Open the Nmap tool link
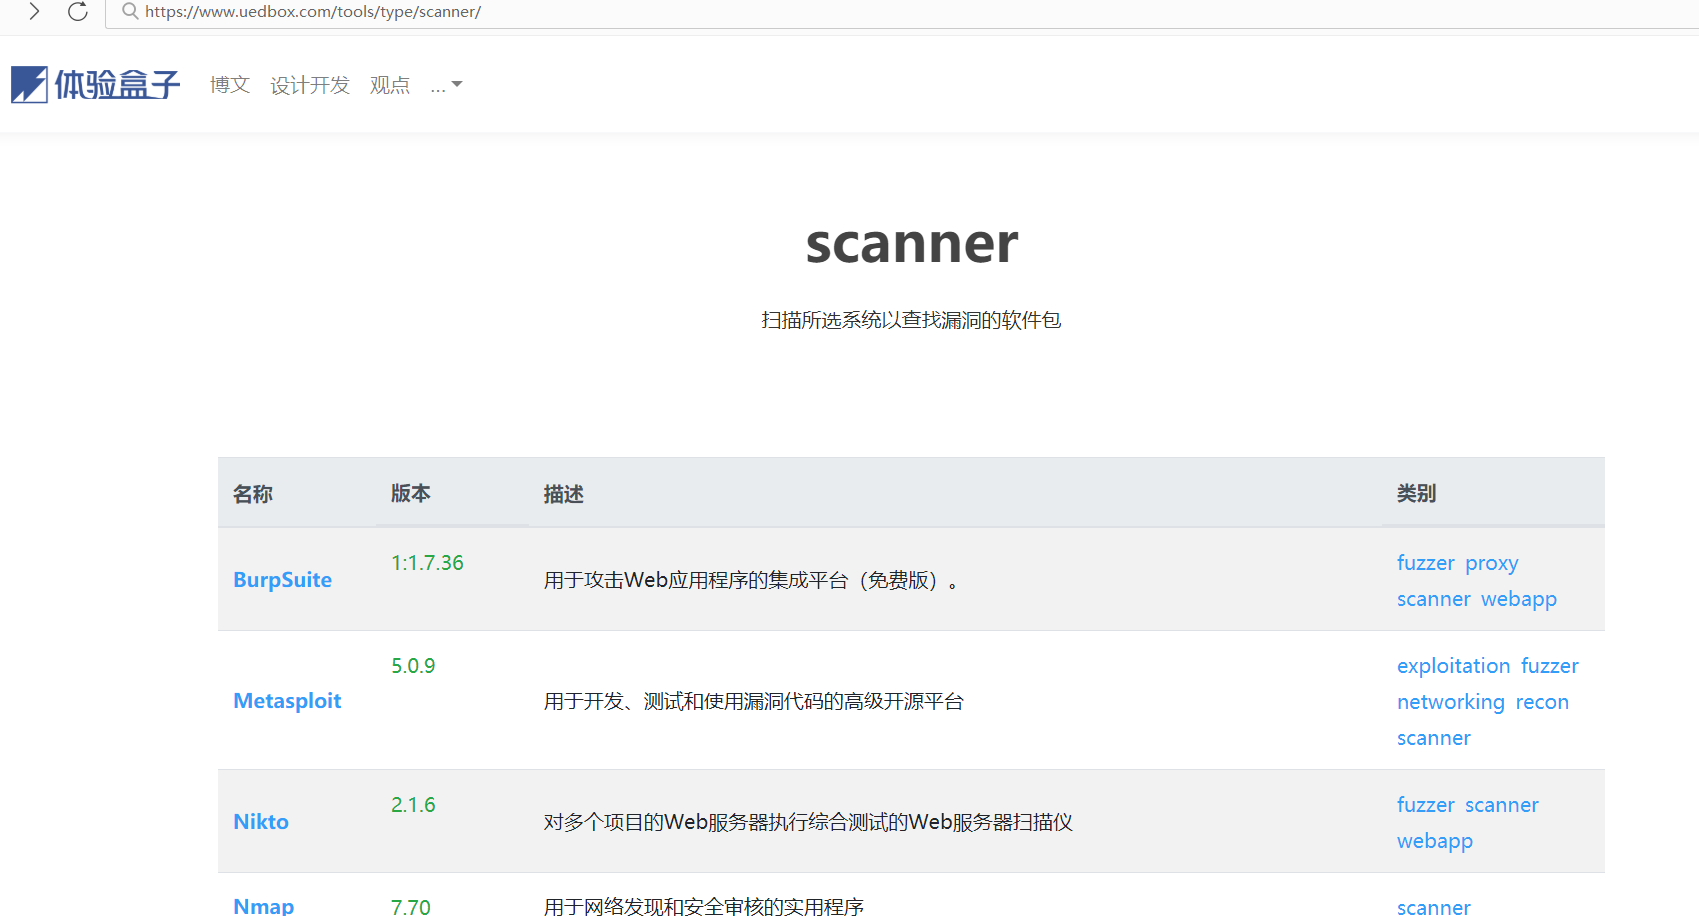The width and height of the screenshot is (1699, 916). tap(264, 906)
